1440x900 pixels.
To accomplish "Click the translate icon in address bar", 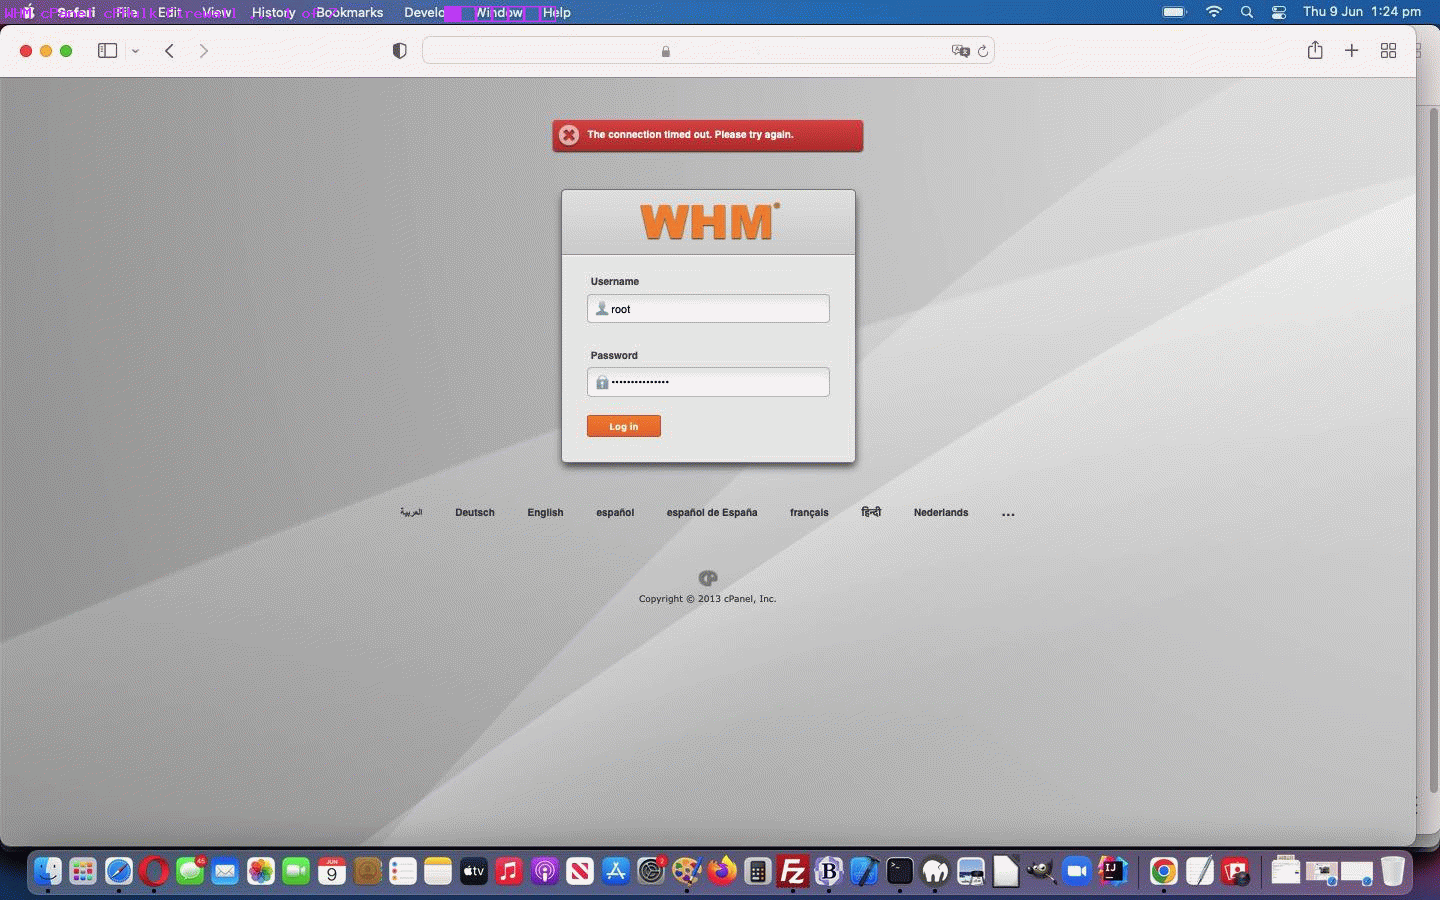I will click(961, 51).
